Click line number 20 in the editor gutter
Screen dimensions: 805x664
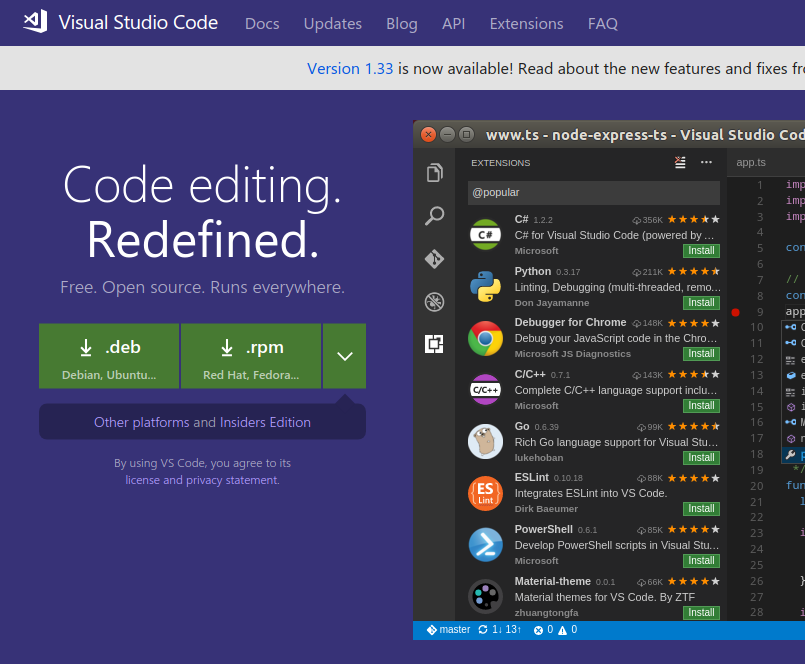(x=756, y=486)
